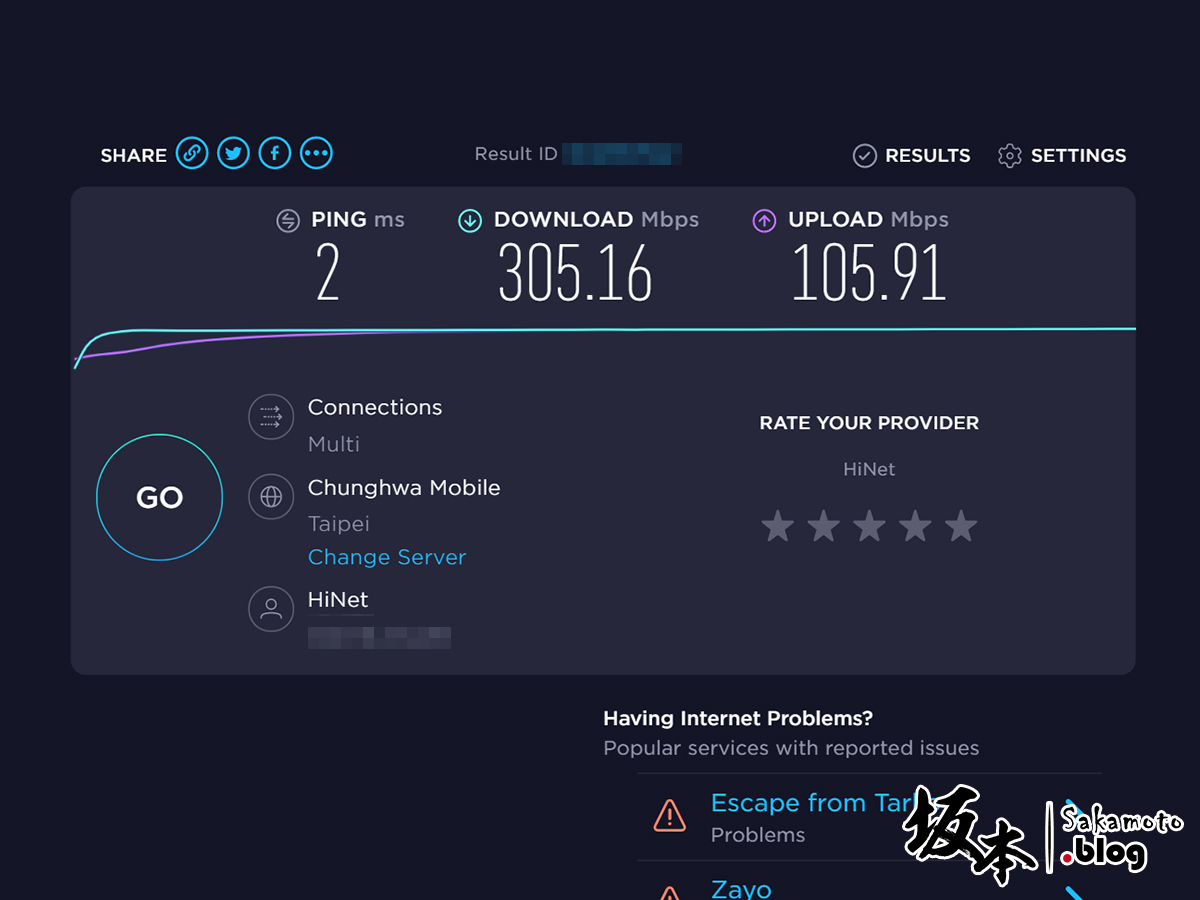Select the Multi connections option
Viewport: 1200px width, 900px height.
pos(334,444)
